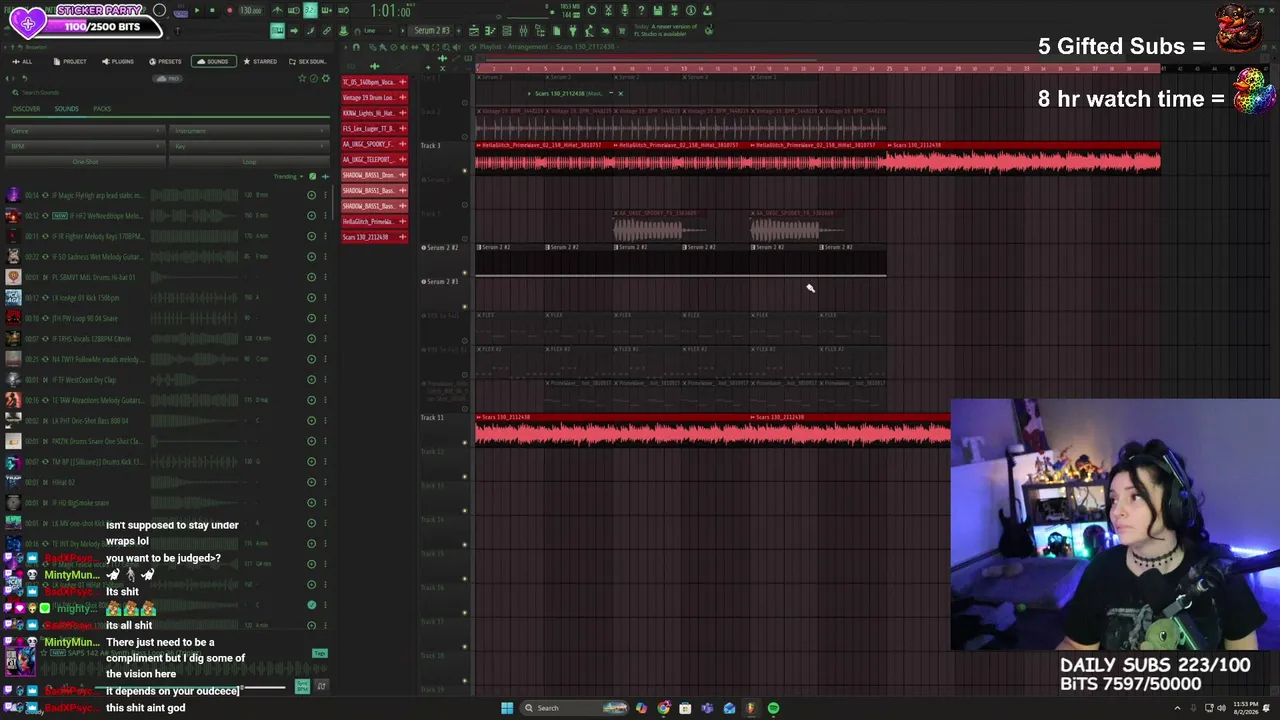This screenshot has width=1280, height=720.
Task: Toggle mute switch for Track 3
Action: tap(464, 171)
